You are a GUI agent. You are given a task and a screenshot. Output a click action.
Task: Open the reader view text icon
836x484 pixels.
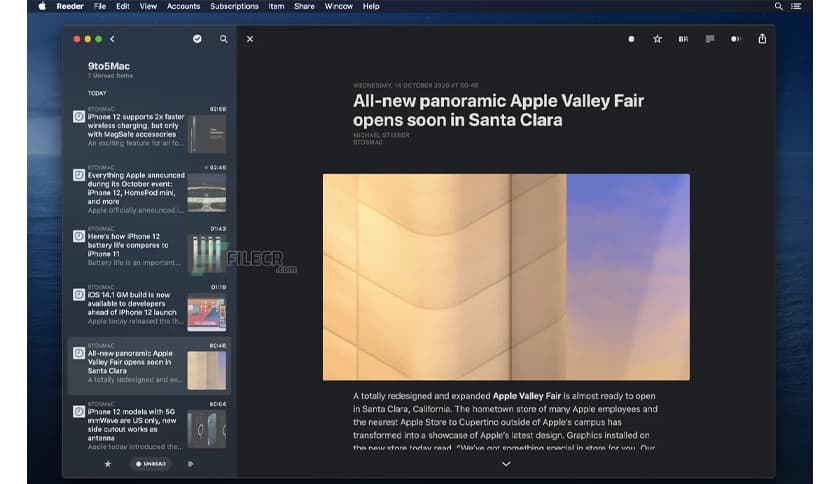pos(710,39)
